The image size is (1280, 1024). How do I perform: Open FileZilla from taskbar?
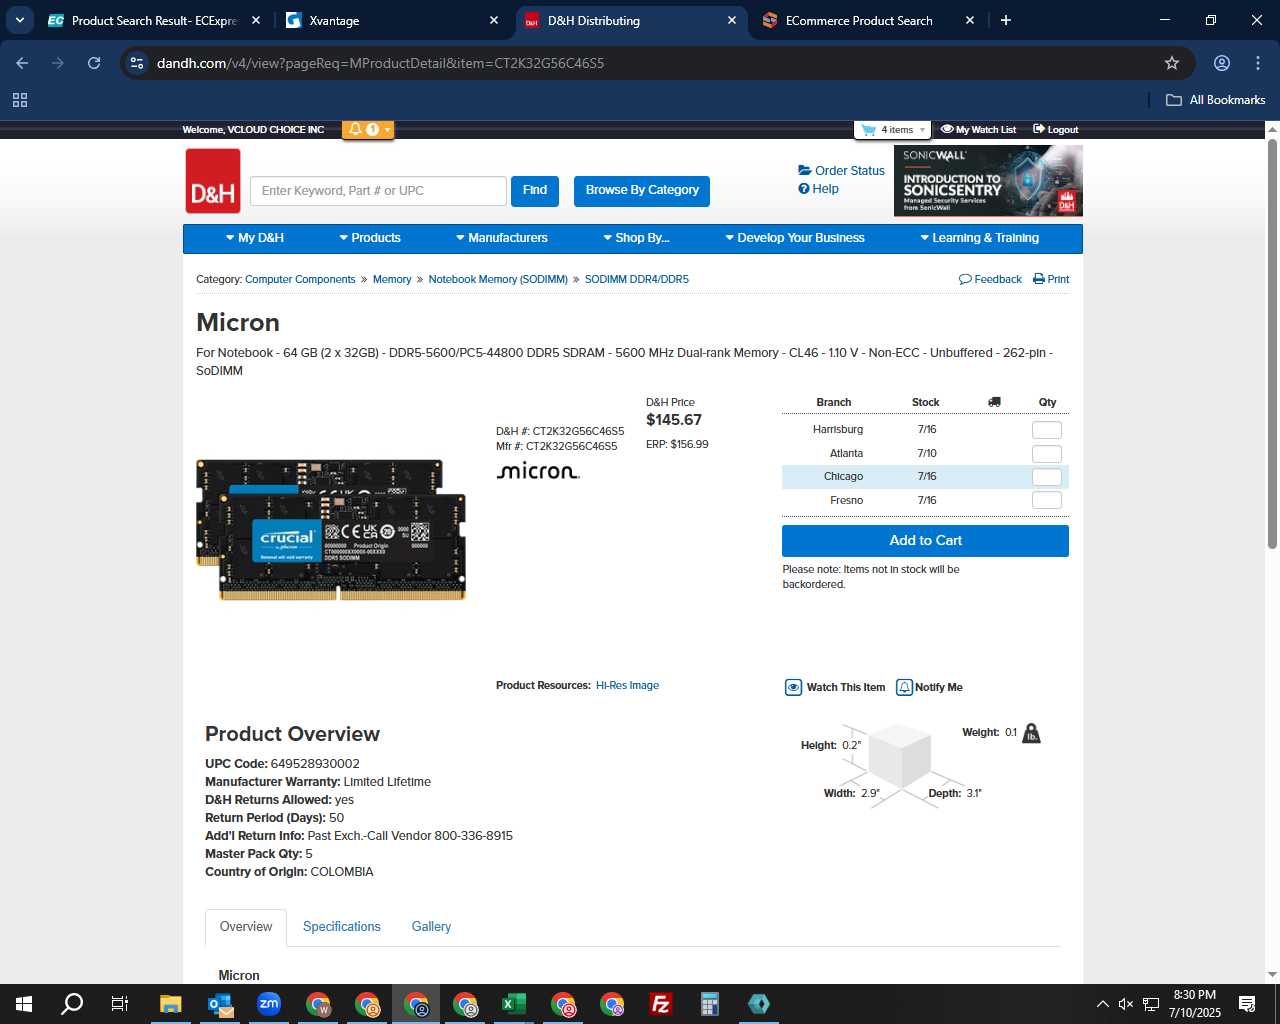(660, 1004)
